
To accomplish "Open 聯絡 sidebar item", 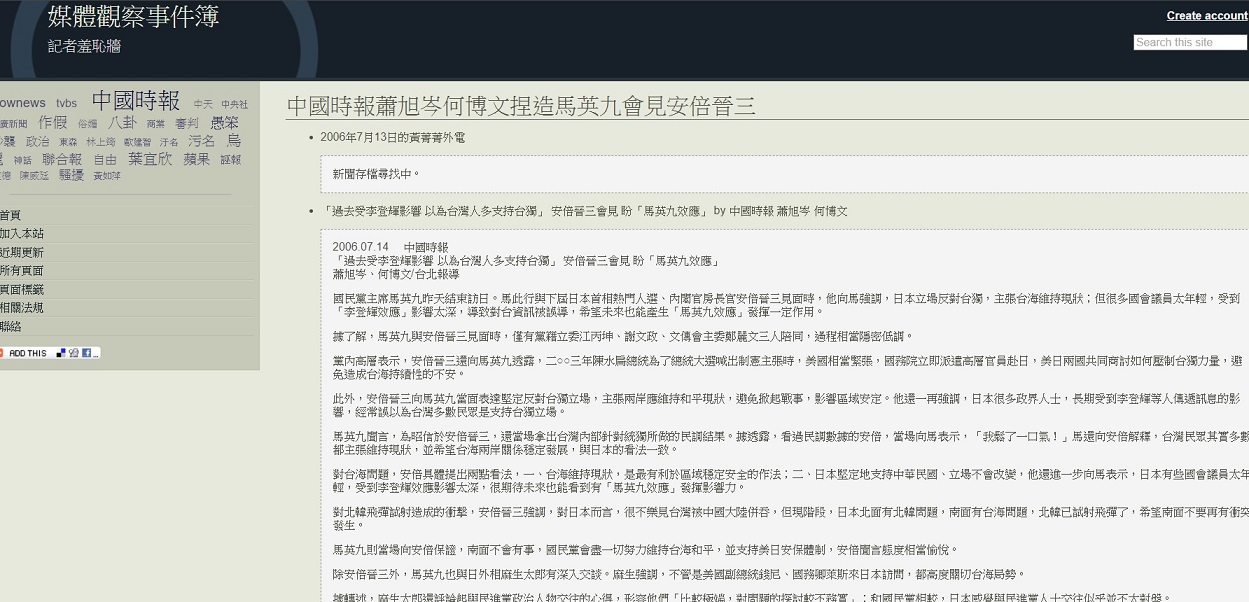I will 10,326.
